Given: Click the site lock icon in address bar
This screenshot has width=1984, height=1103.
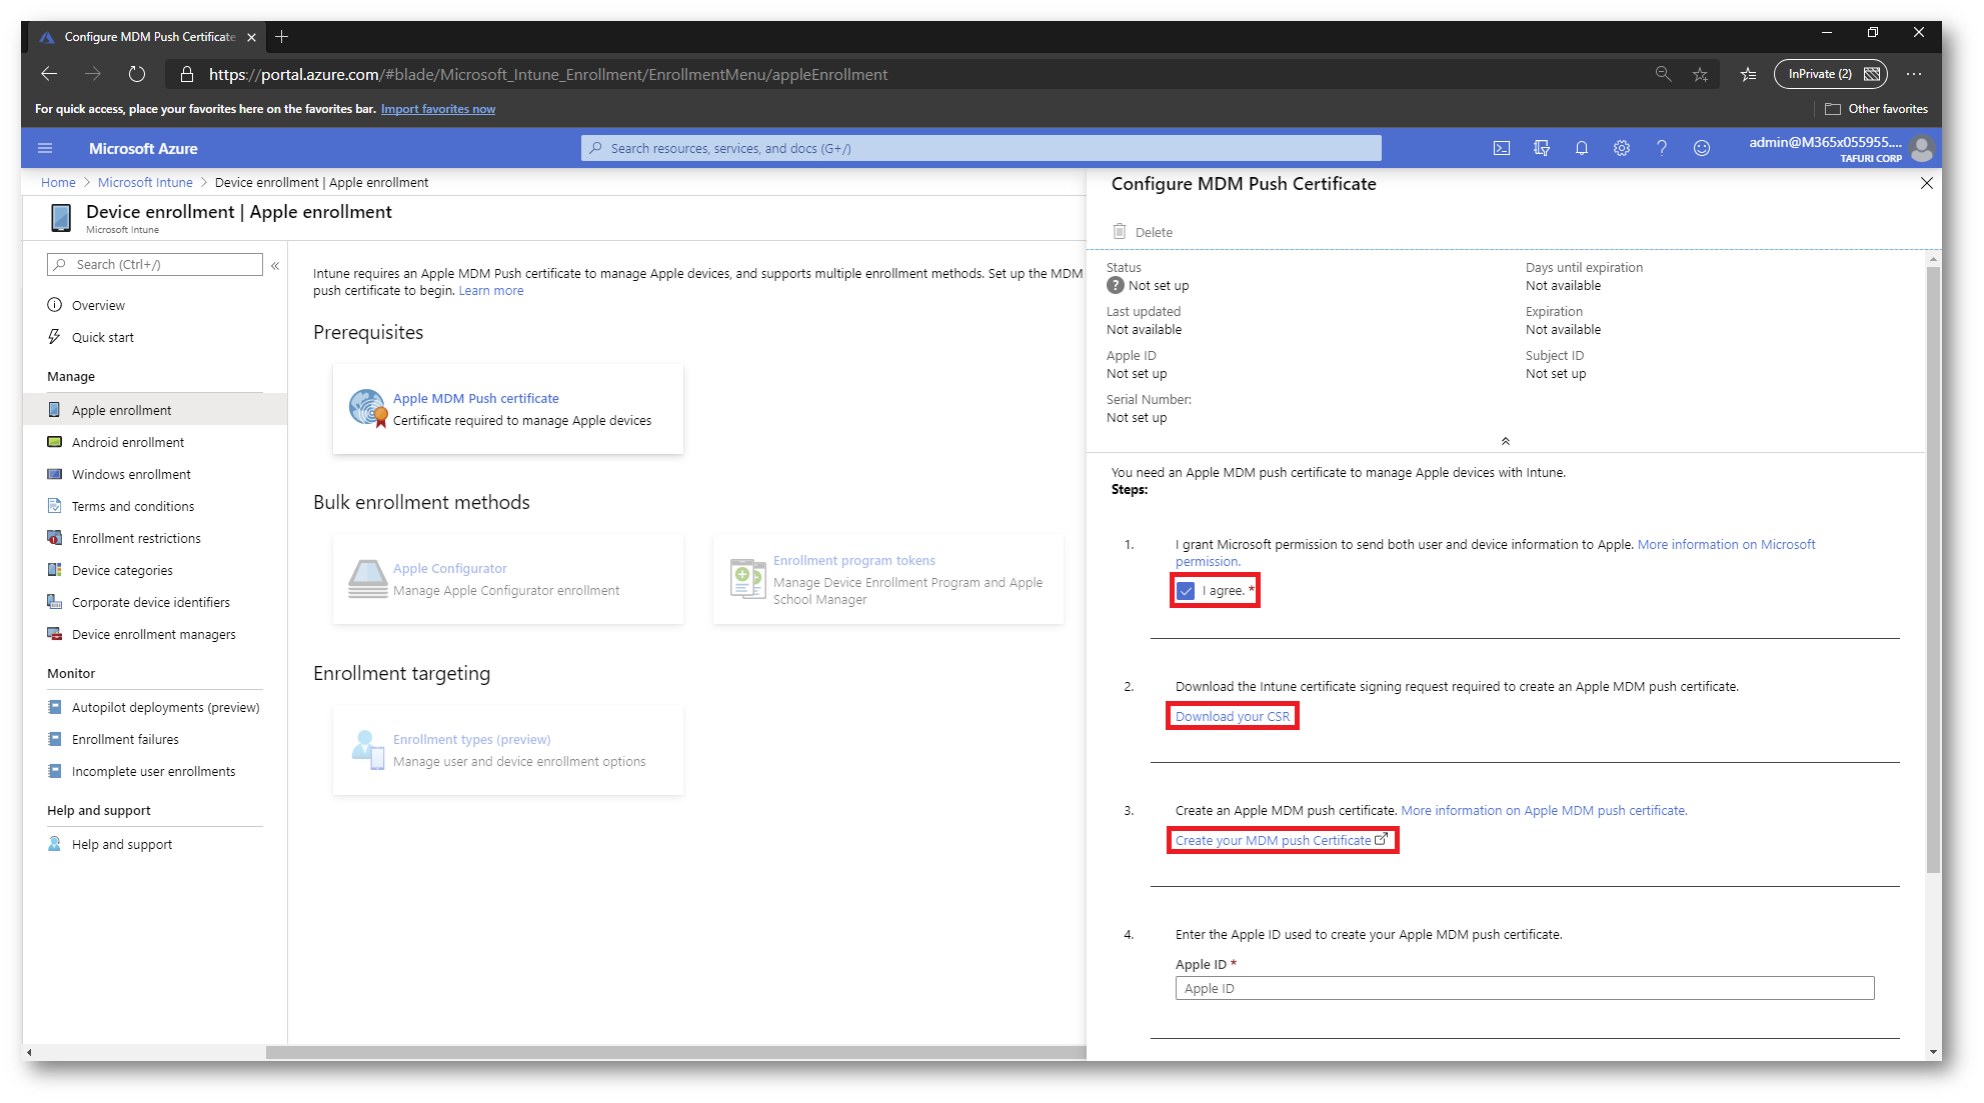Looking at the screenshot, I should [187, 74].
